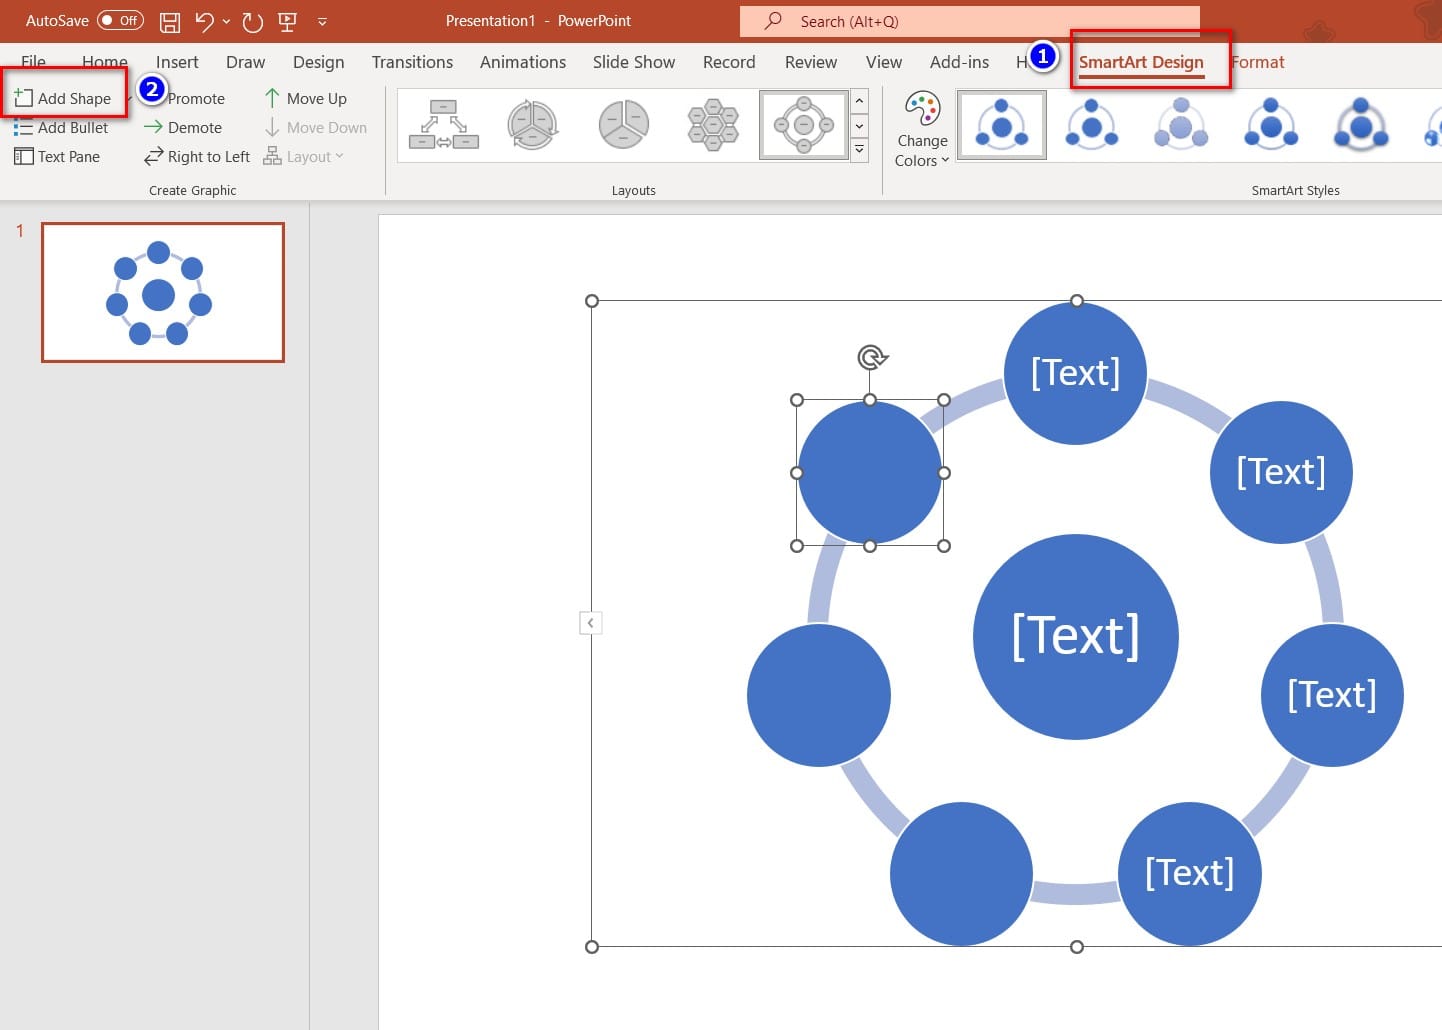Expand the Layouts gallery More arrow
1442x1030 pixels.
tap(859, 149)
